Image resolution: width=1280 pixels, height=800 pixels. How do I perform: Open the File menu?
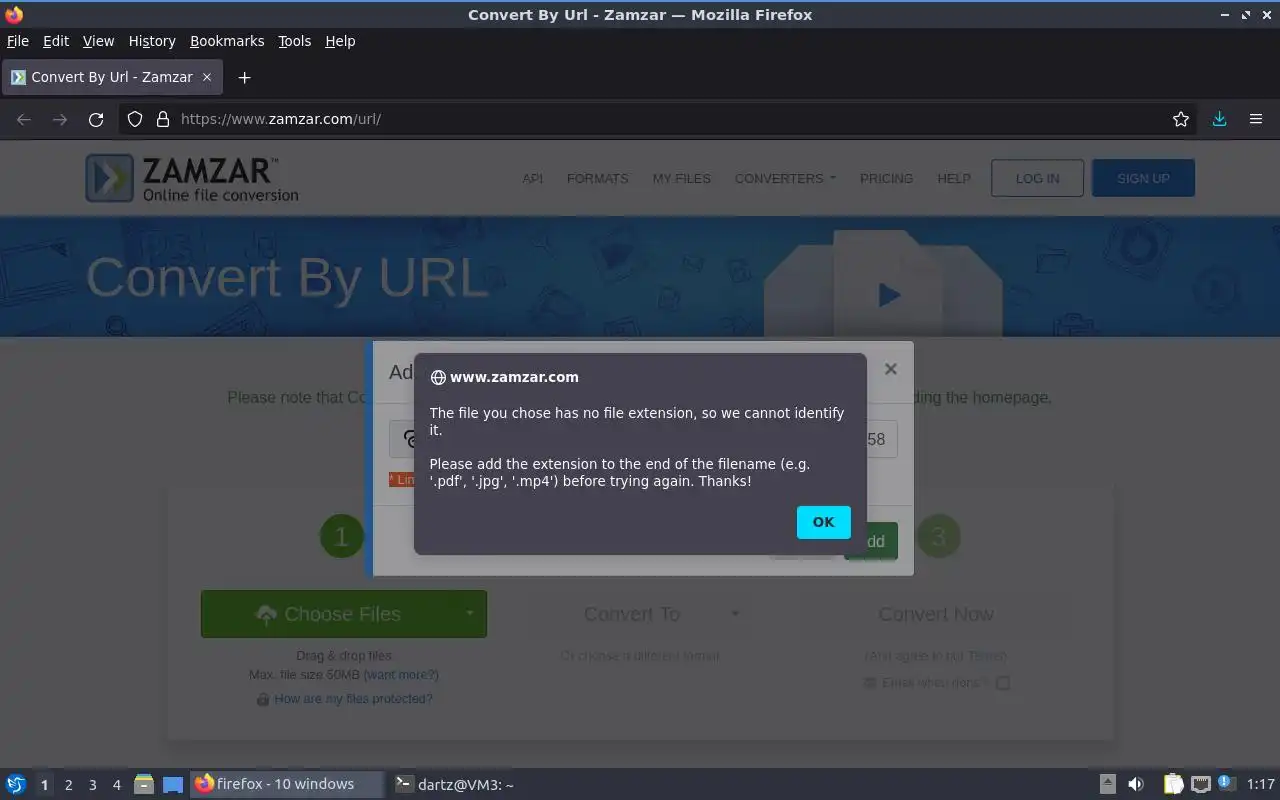(x=17, y=41)
